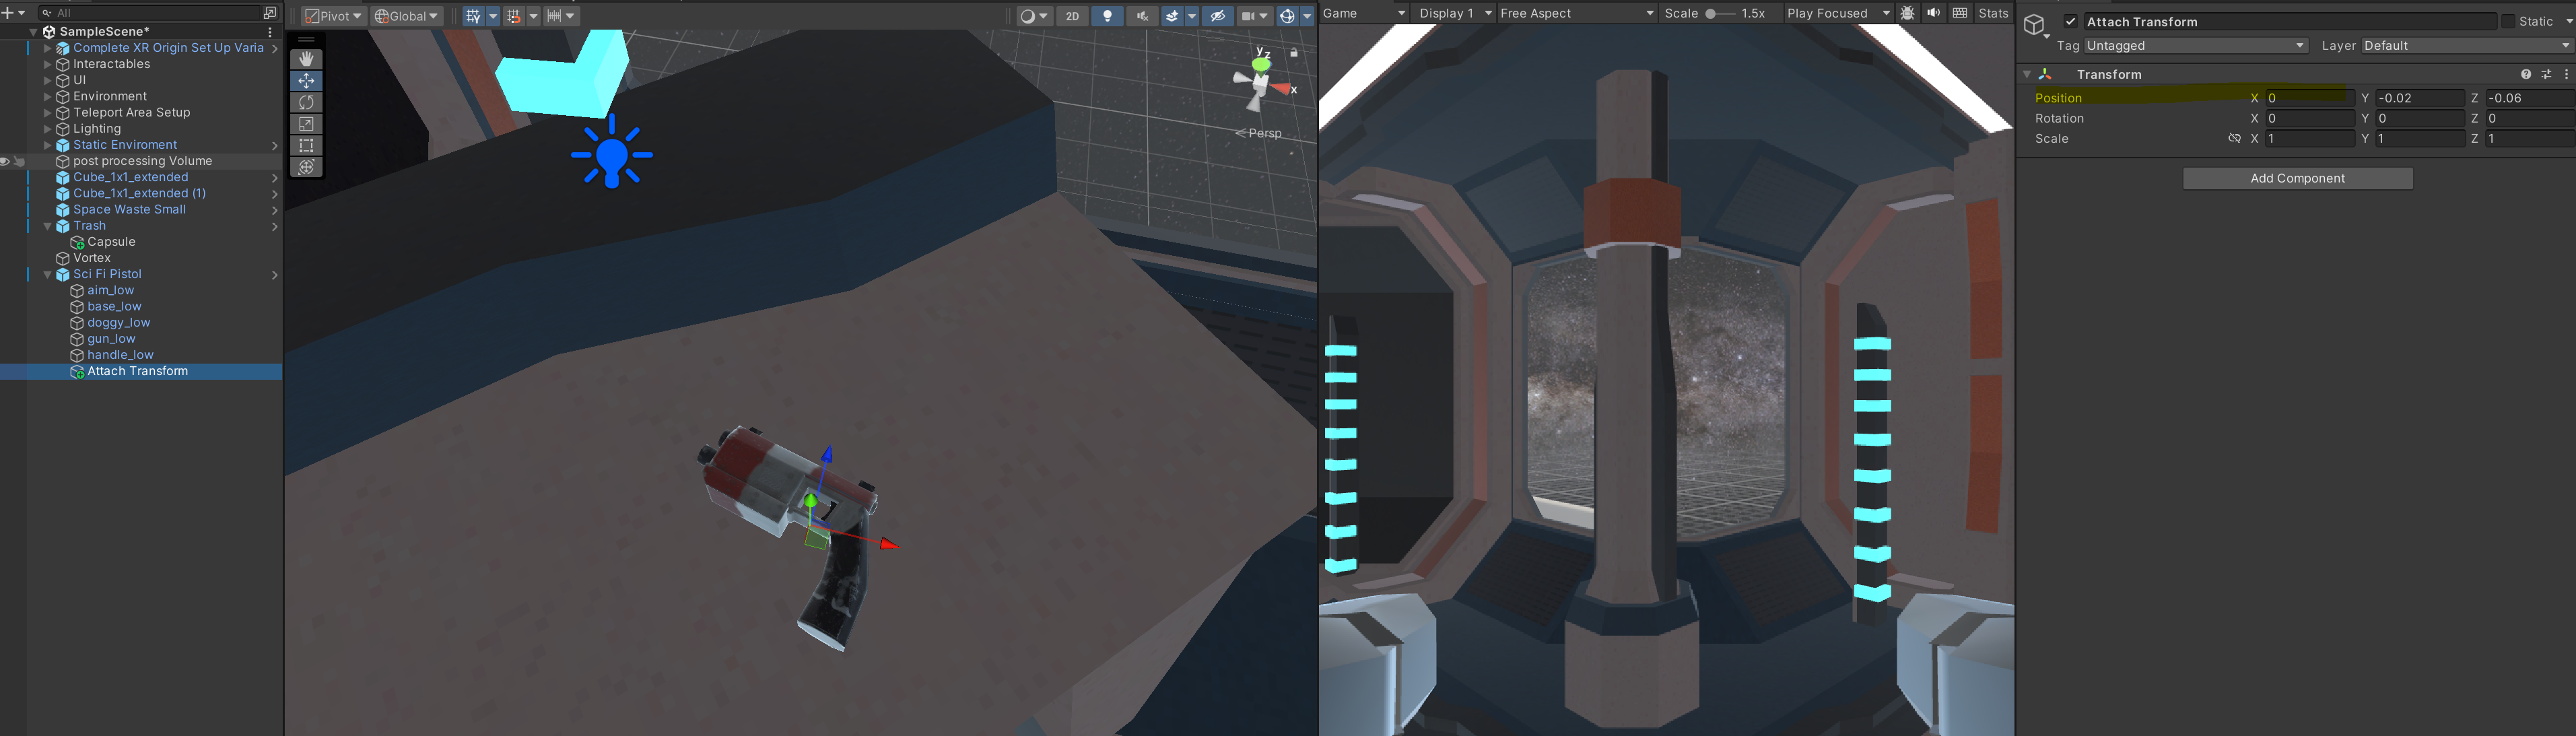This screenshot has width=2576, height=736.
Task: Toggle 2D scene view mode
Action: click(x=1072, y=16)
